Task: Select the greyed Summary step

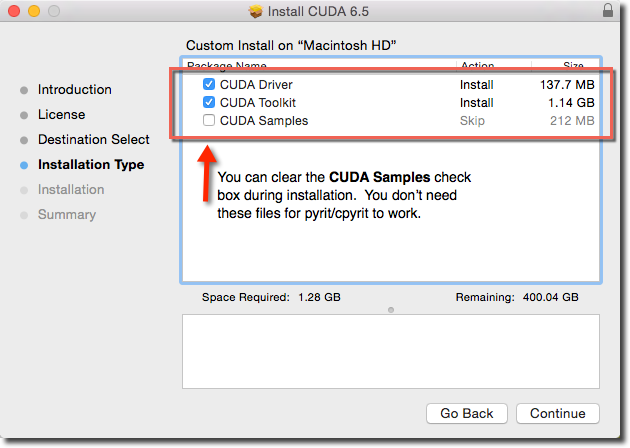Action: (67, 215)
